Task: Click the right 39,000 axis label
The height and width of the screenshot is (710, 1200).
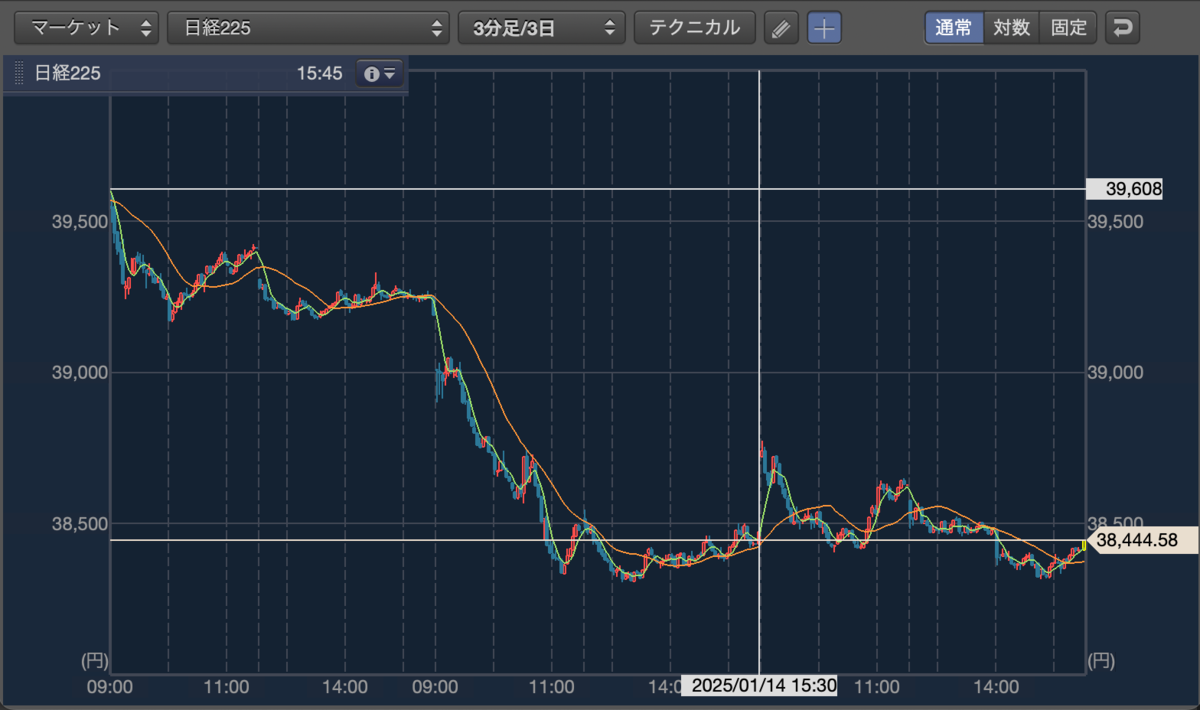Action: (1114, 372)
